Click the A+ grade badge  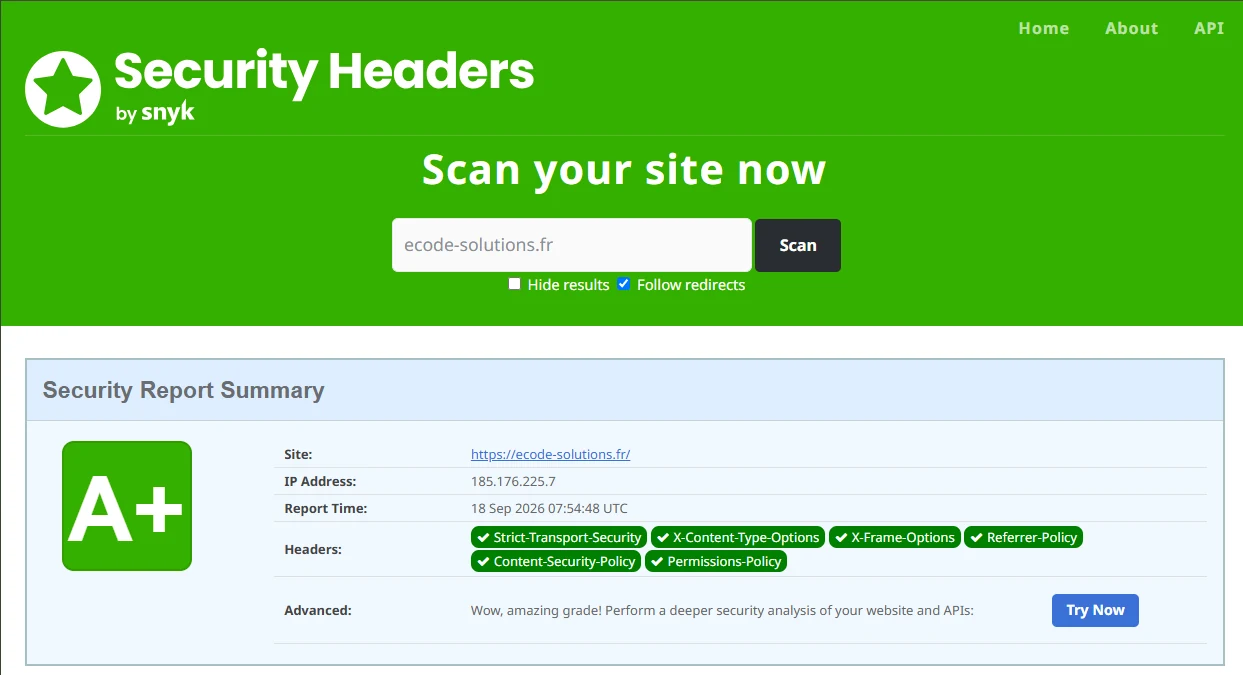click(127, 506)
